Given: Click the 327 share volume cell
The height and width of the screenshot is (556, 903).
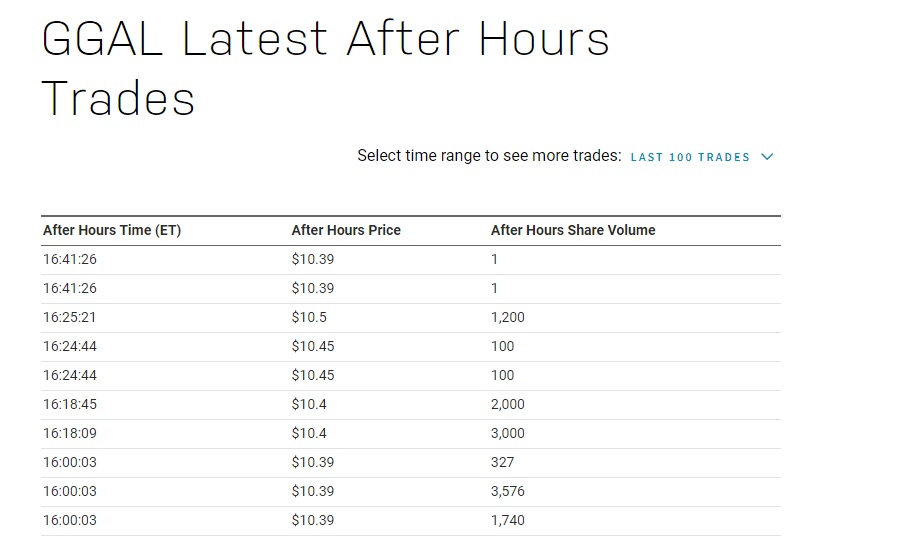Looking at the screenshot, I should coord(502,462).
